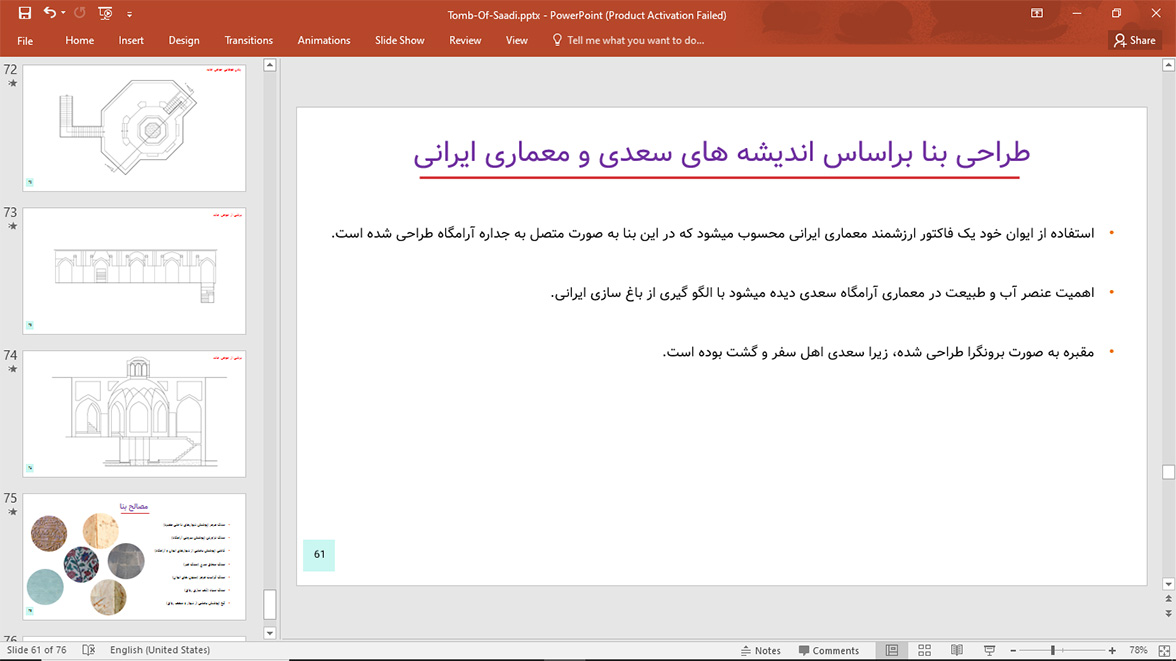Play animations using the star under slide 72

point(12,83)
